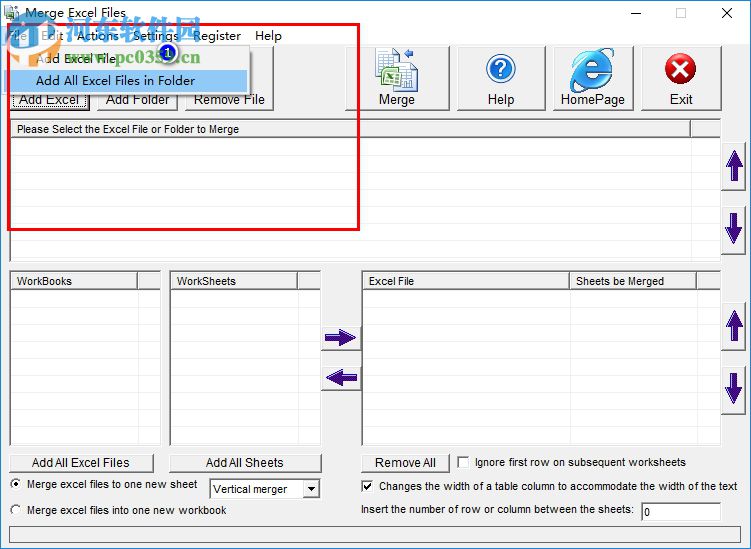Select Merge excel files to one new sheet
Viewport: 751px width, 549px height.
(16, 484)
